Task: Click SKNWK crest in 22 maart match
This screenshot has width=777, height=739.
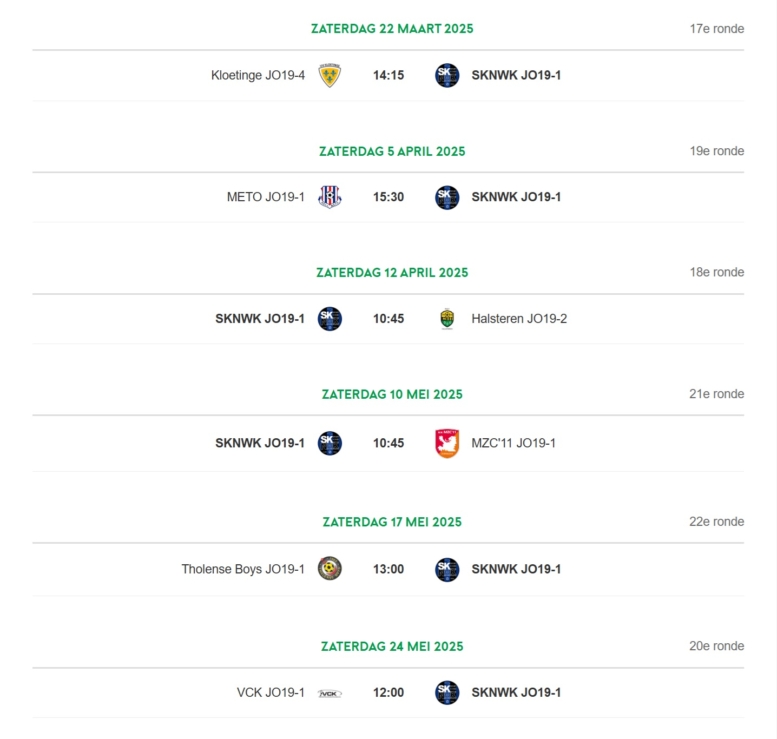Action: click(x=447, y=75)
